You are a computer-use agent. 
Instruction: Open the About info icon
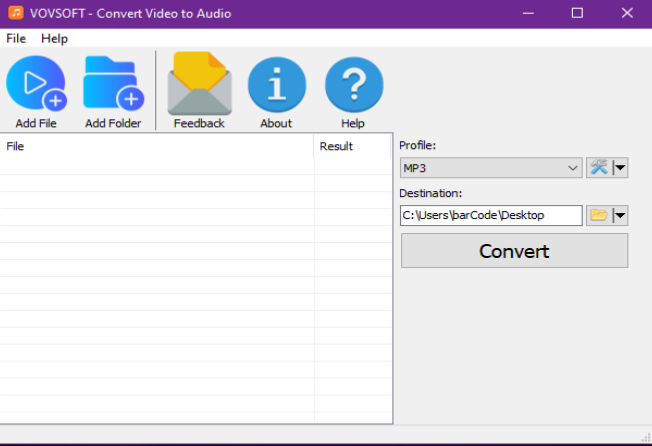coord(277,85)
